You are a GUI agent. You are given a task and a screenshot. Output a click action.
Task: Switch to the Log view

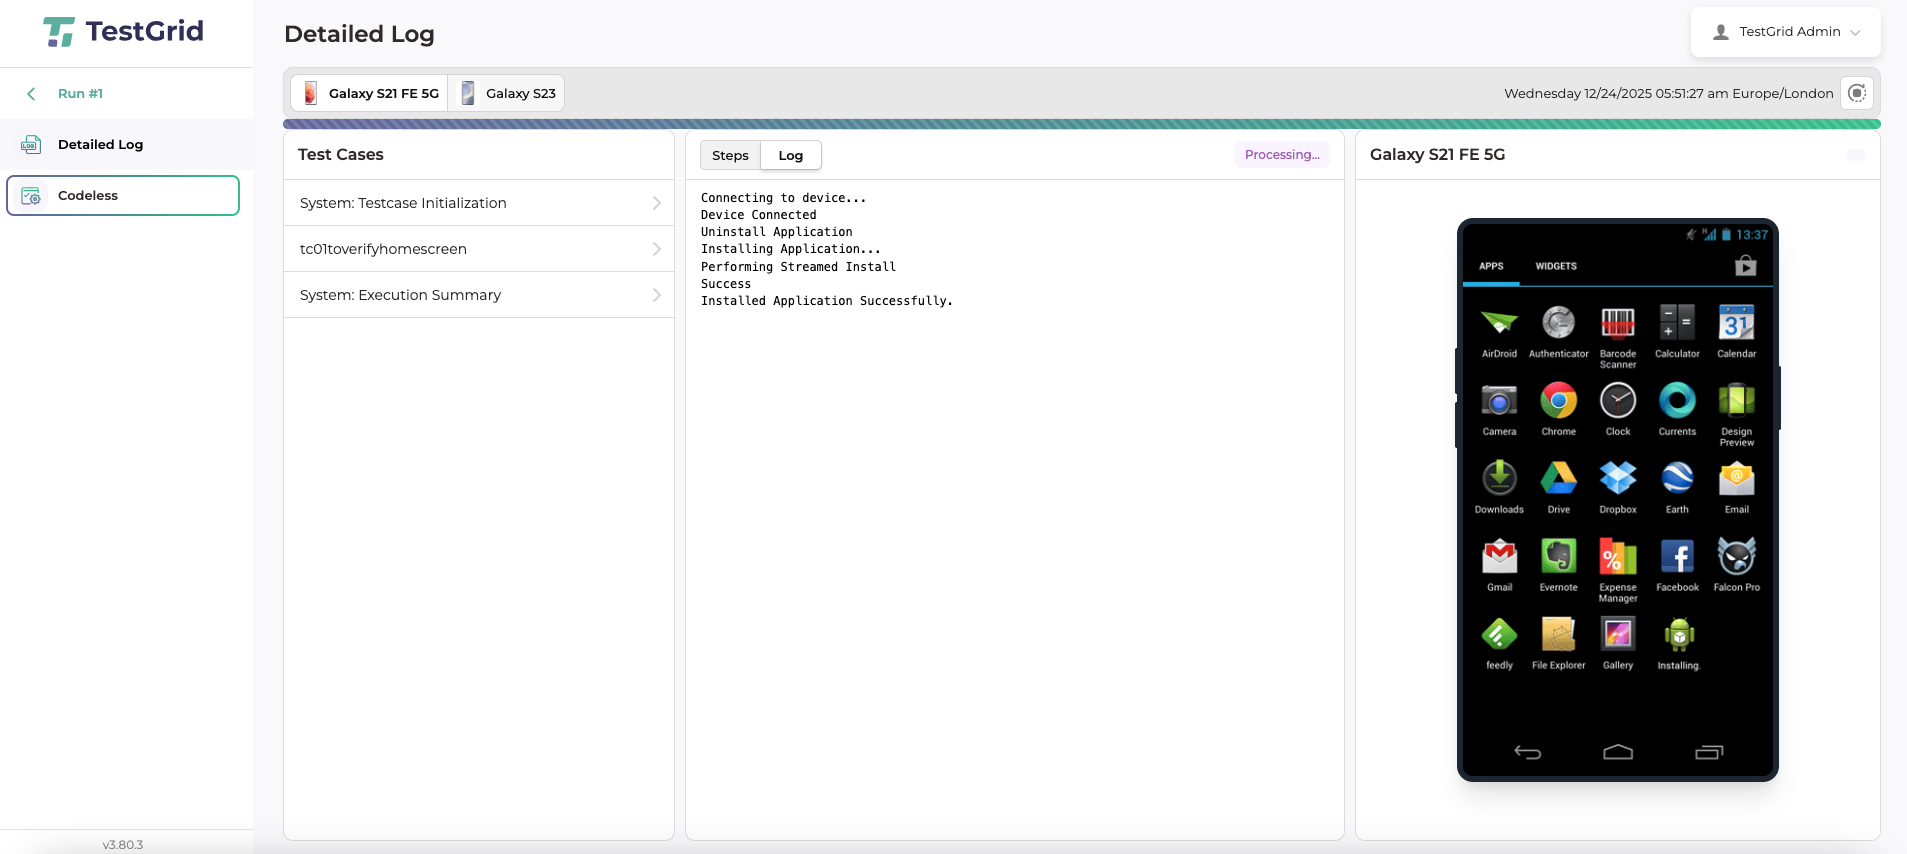point(790,156)
